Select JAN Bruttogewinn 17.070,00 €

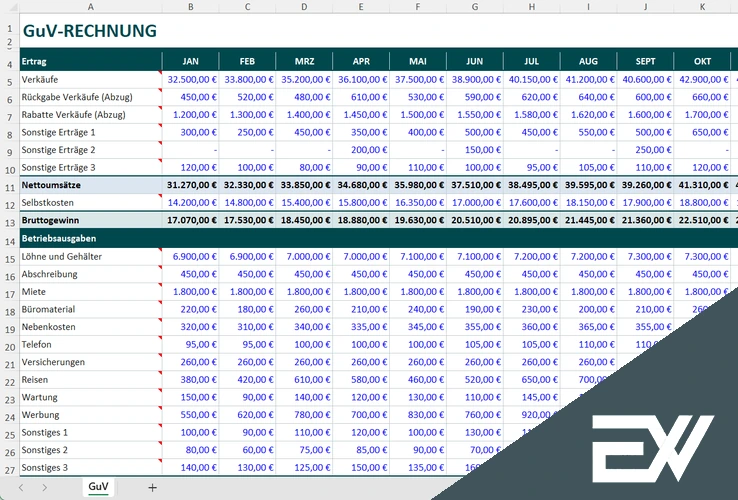191,220
